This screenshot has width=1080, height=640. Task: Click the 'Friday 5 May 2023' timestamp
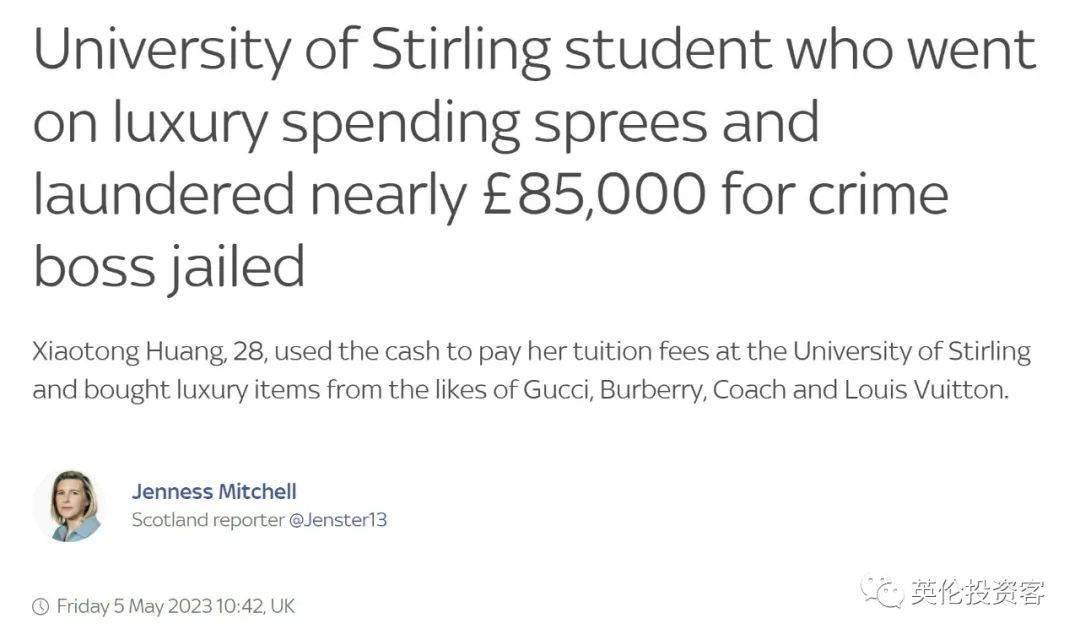coord(134,606)
